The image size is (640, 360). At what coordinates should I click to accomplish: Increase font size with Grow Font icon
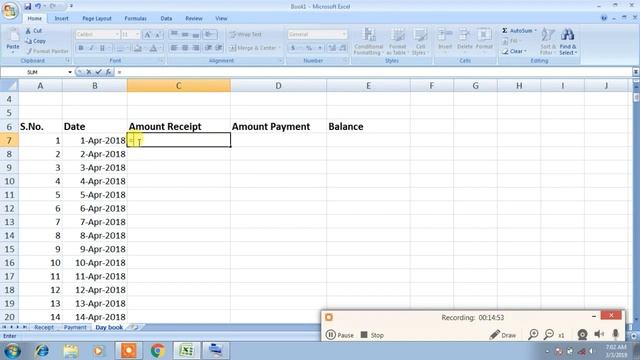148,35
